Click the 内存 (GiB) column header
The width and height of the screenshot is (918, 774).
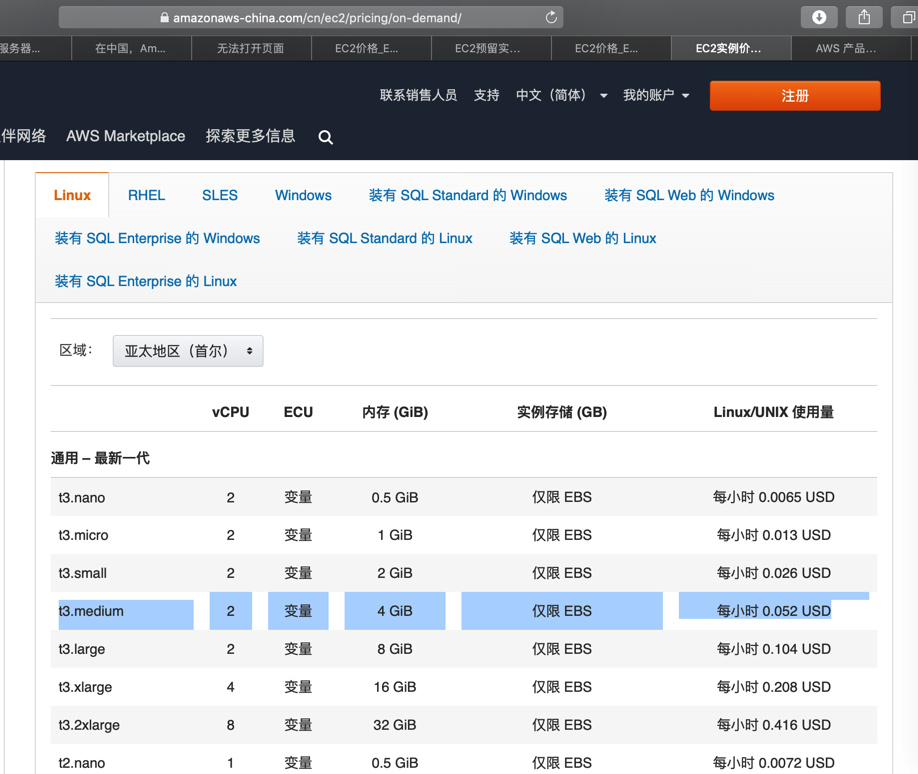tap(395, 412)
